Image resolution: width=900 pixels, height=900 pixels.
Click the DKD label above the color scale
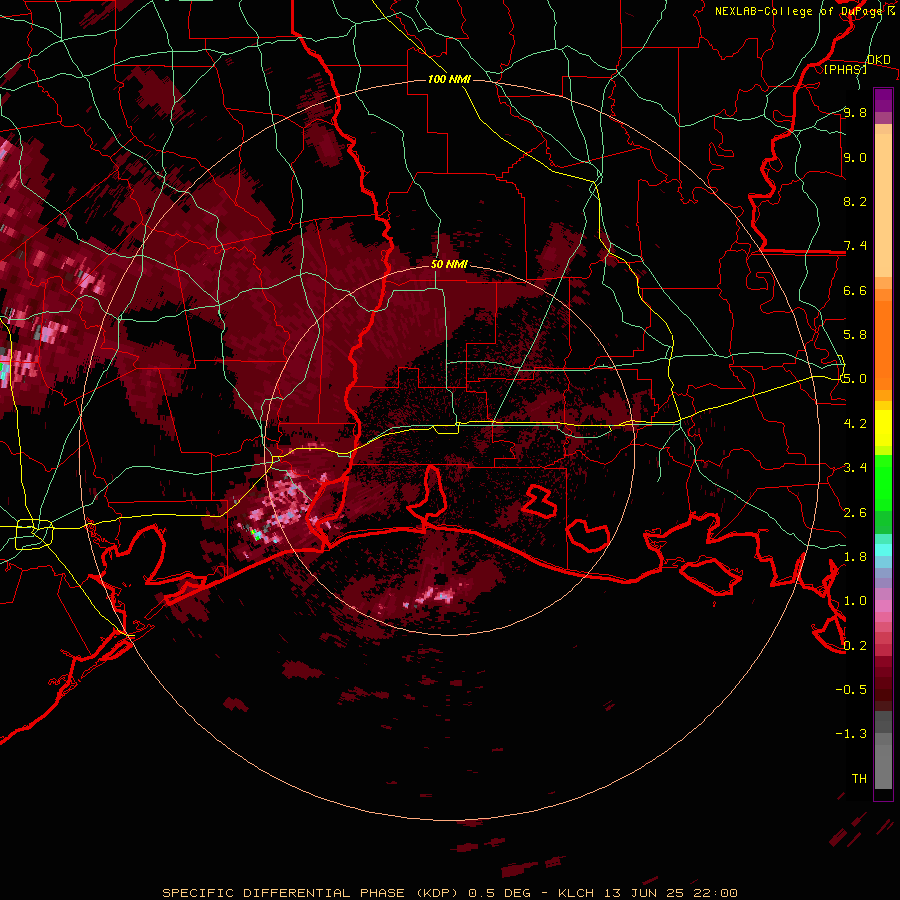[x=878, y=59]
